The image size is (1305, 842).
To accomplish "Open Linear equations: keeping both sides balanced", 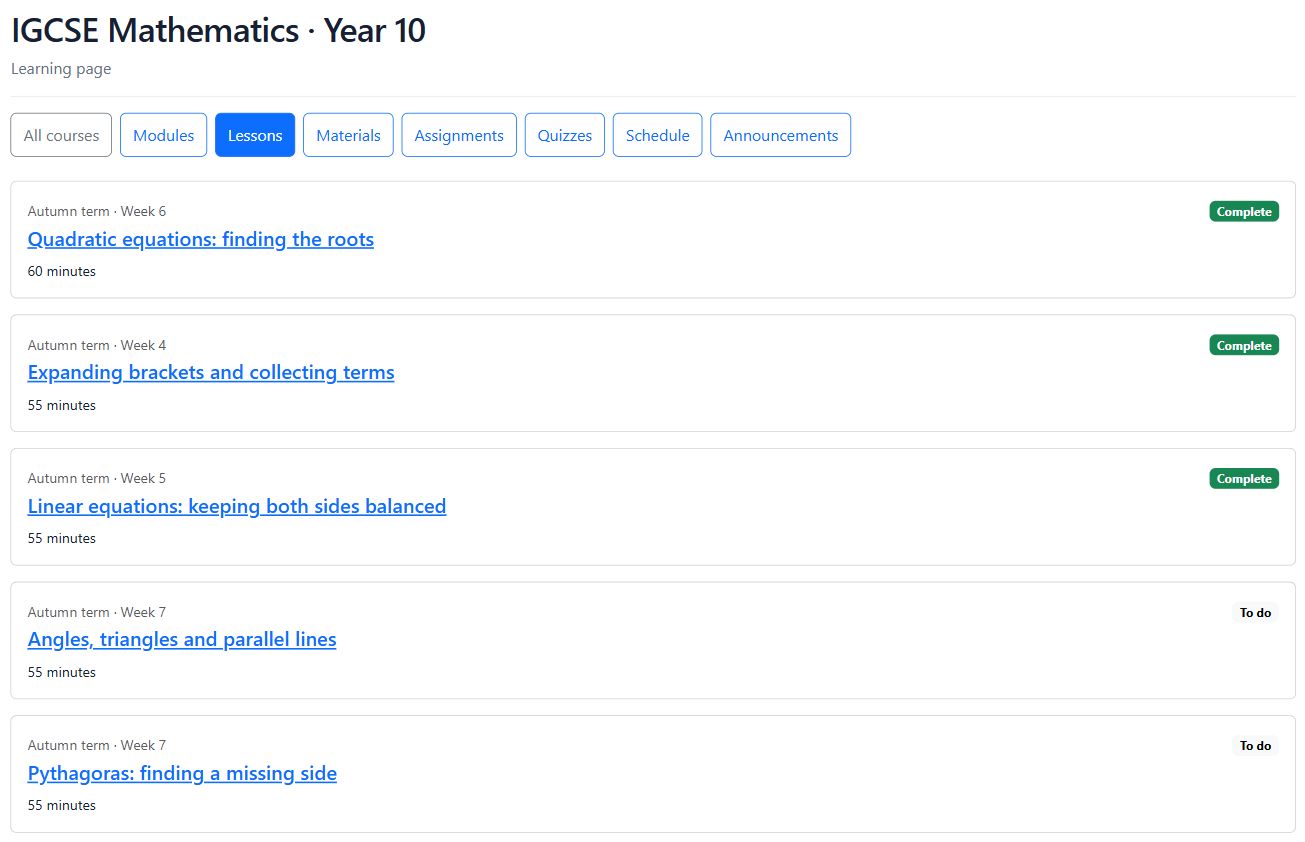I will click(x=237, y=506).
